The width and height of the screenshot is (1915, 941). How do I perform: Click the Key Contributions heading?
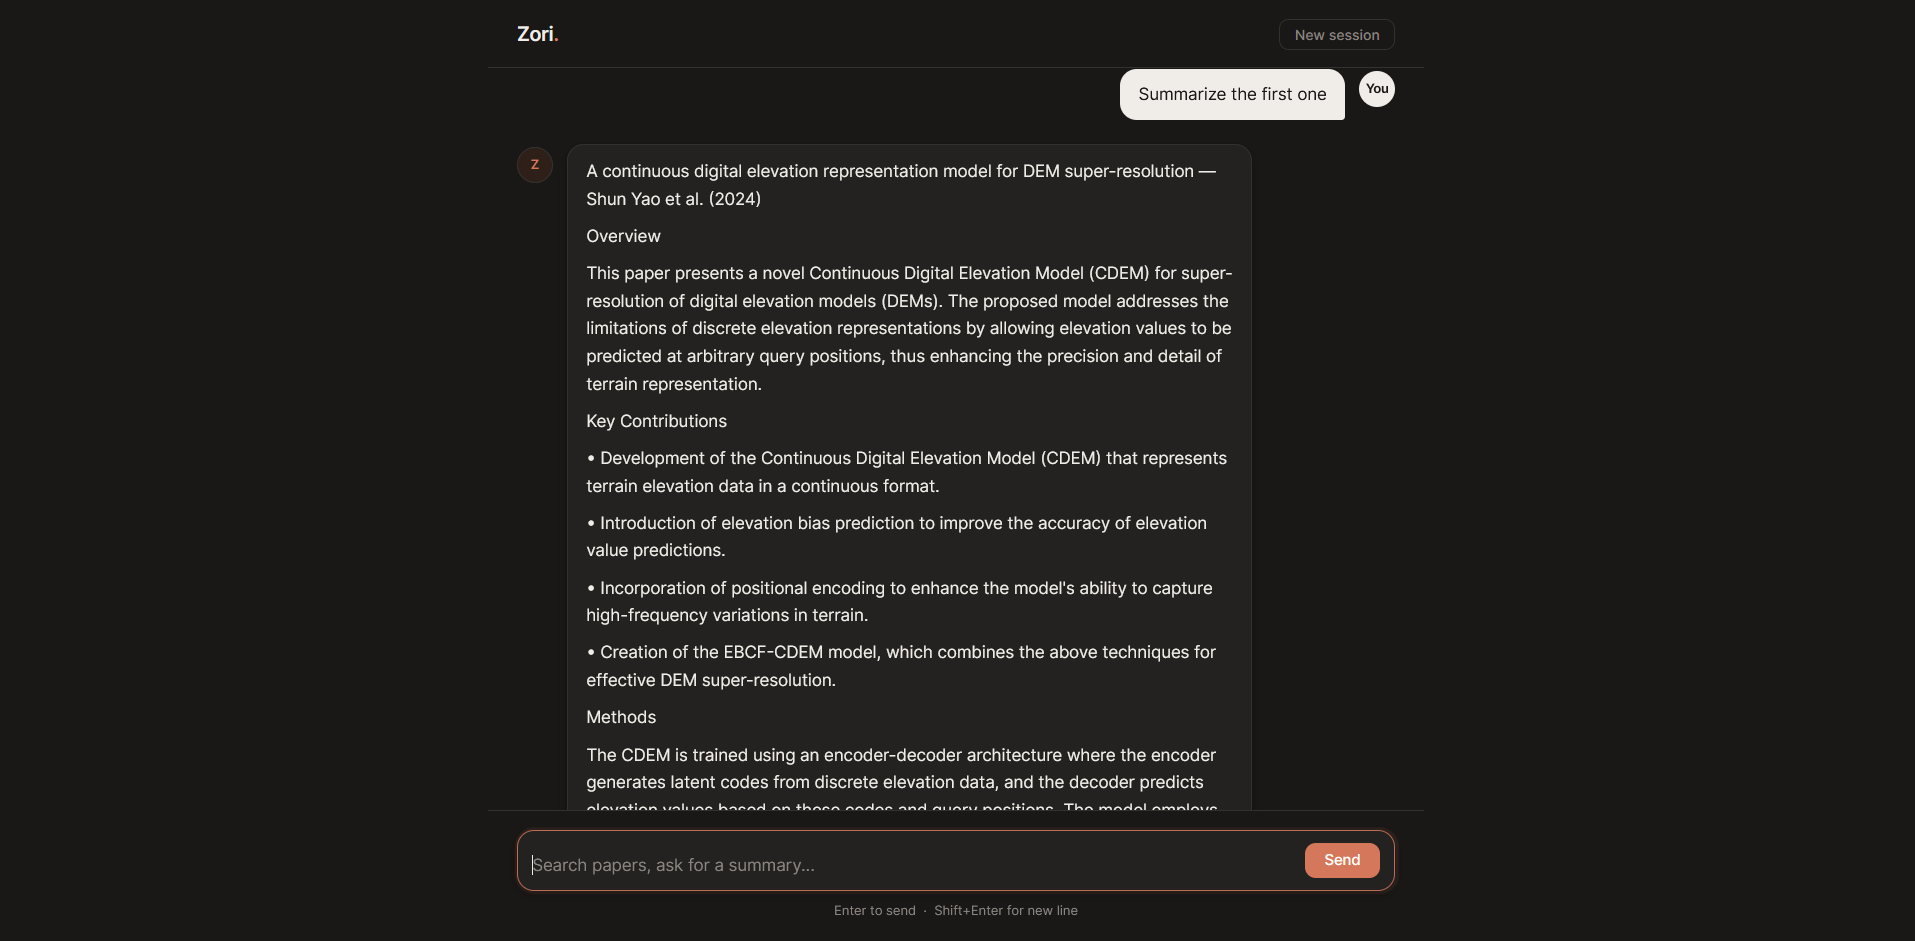(x=656, y=421)
